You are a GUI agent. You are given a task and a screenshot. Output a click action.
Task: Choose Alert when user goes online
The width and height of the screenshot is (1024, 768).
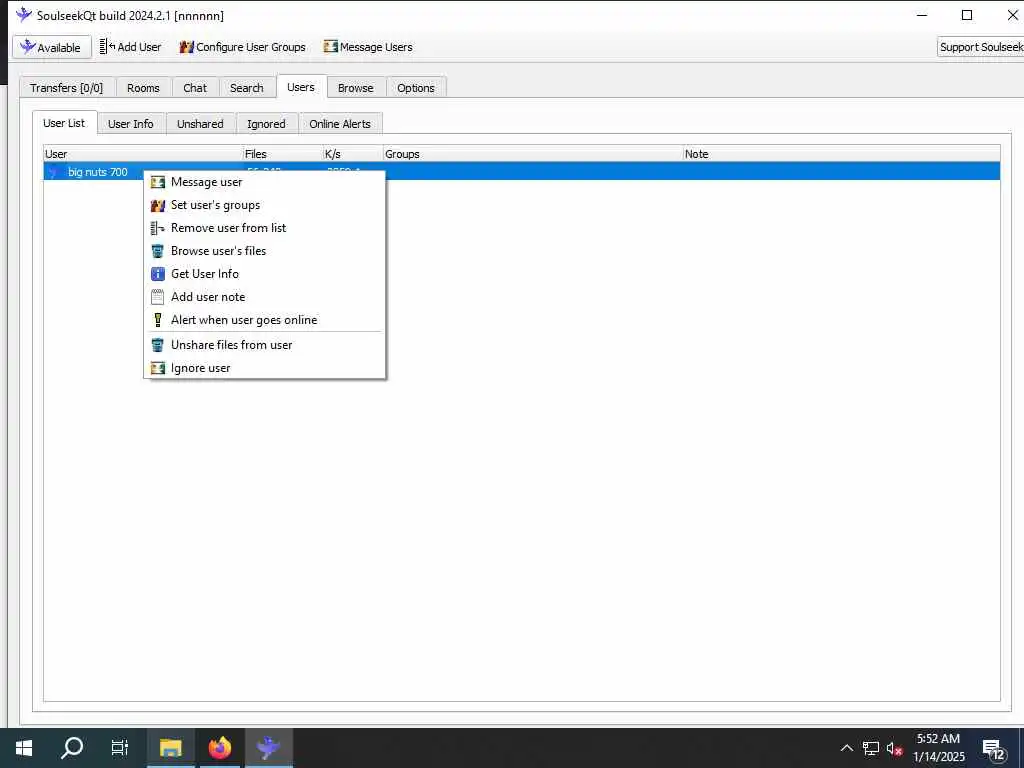[264, 319]
